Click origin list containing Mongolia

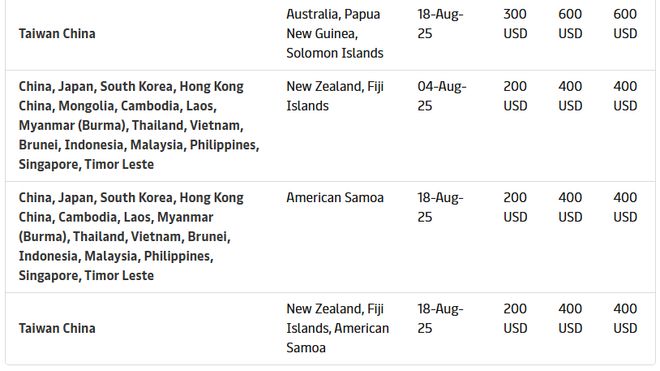pos(139,125)
